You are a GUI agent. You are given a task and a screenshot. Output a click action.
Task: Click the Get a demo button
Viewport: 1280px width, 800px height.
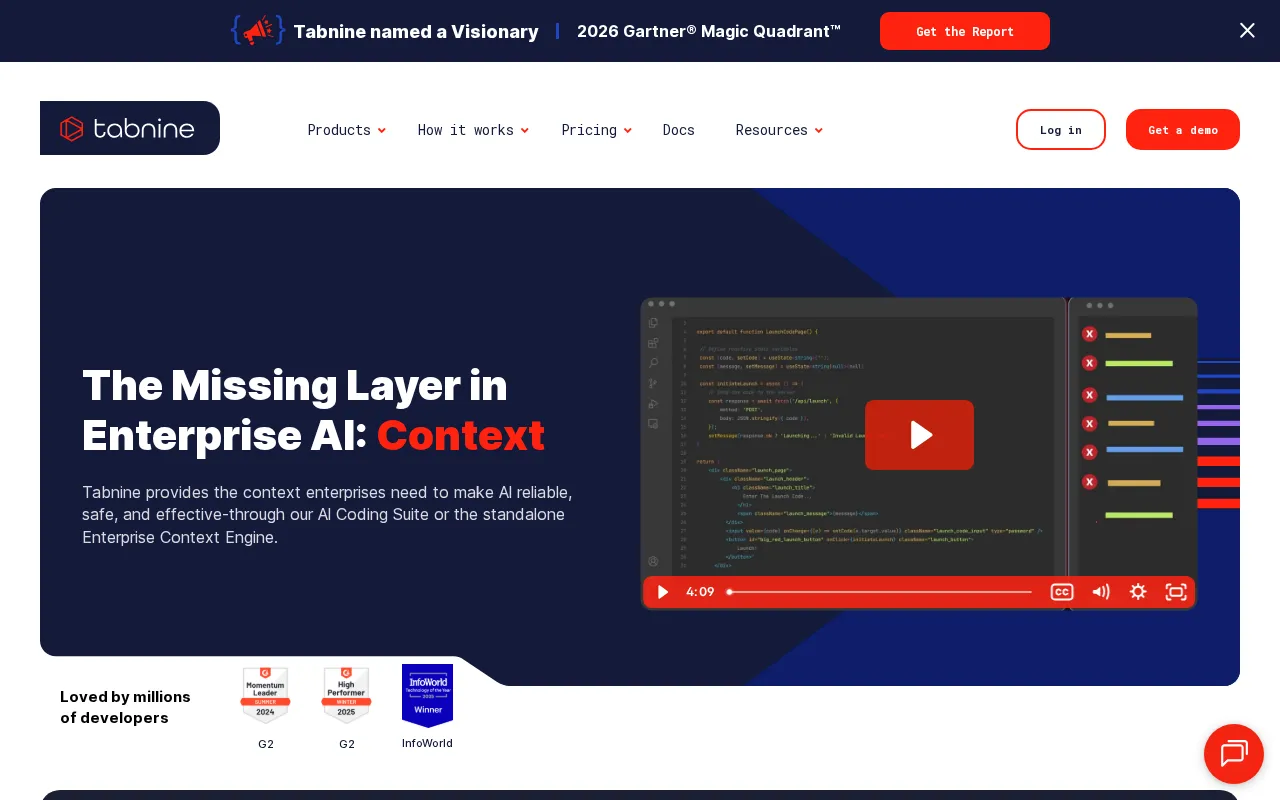click(x=1183, y=130)
